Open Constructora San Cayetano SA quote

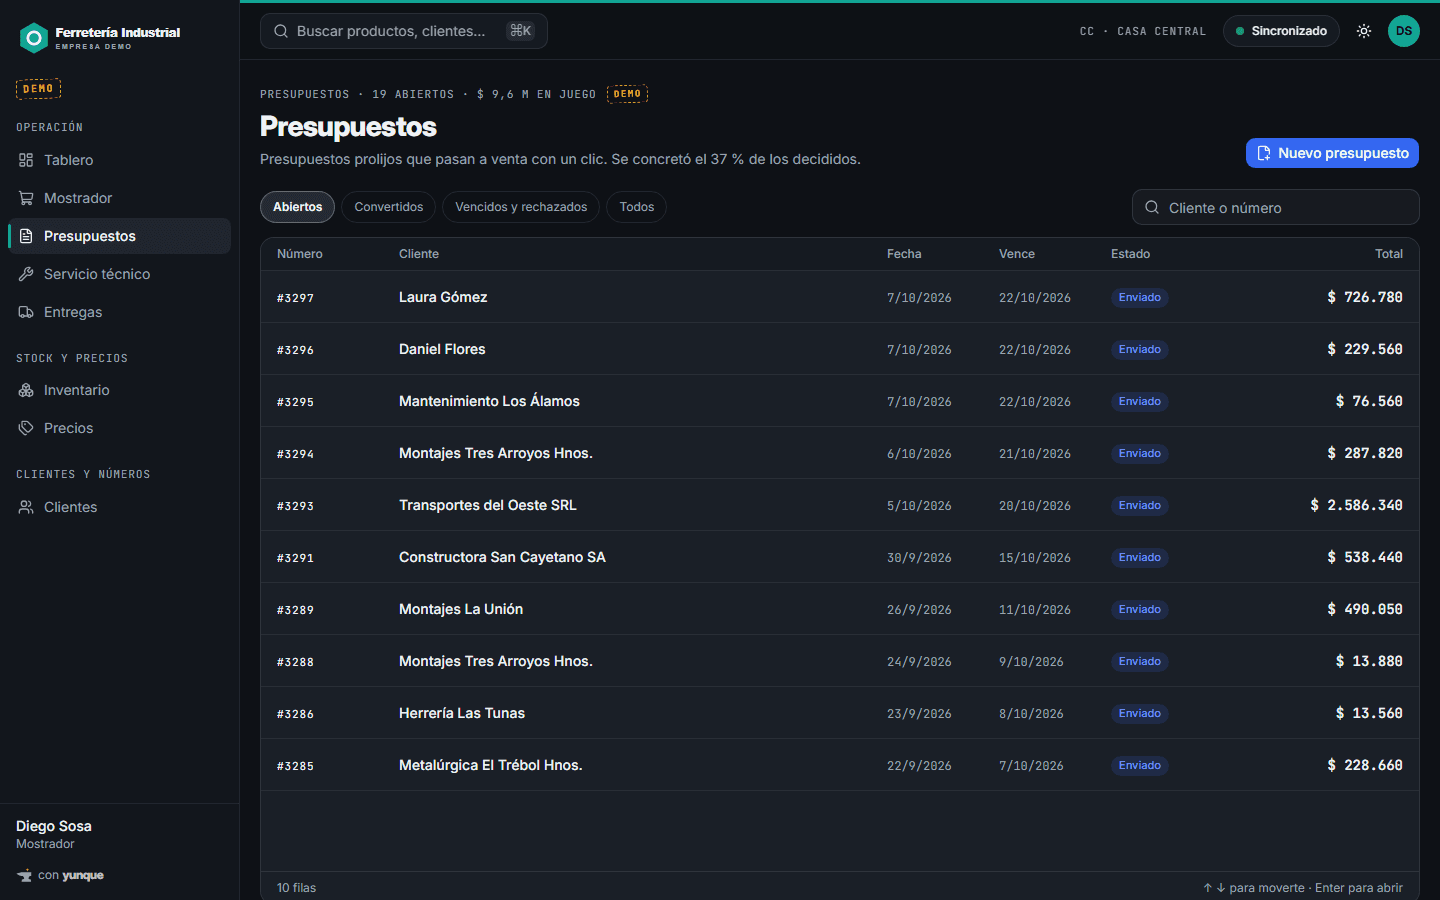pyautogui.click(x=840, y=557)
